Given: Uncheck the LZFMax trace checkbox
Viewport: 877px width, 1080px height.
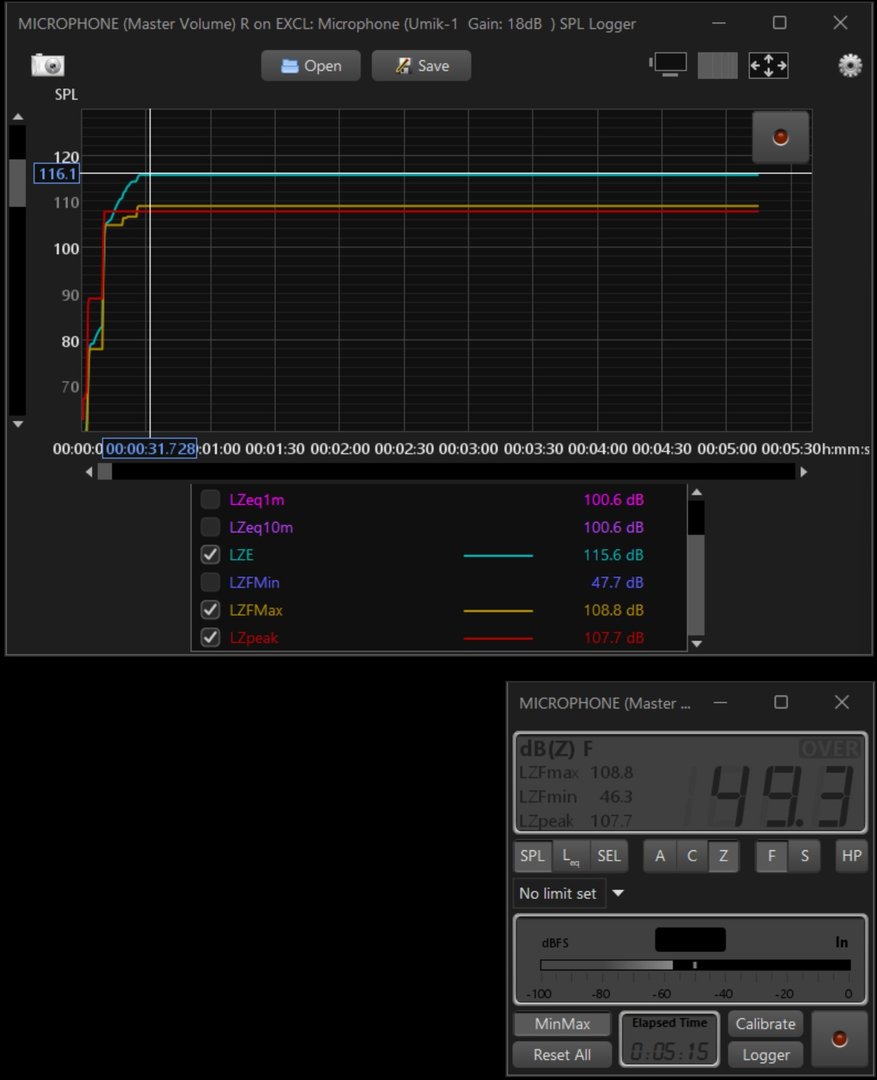Looking at the screenshot, I should [x=210, y=610].
